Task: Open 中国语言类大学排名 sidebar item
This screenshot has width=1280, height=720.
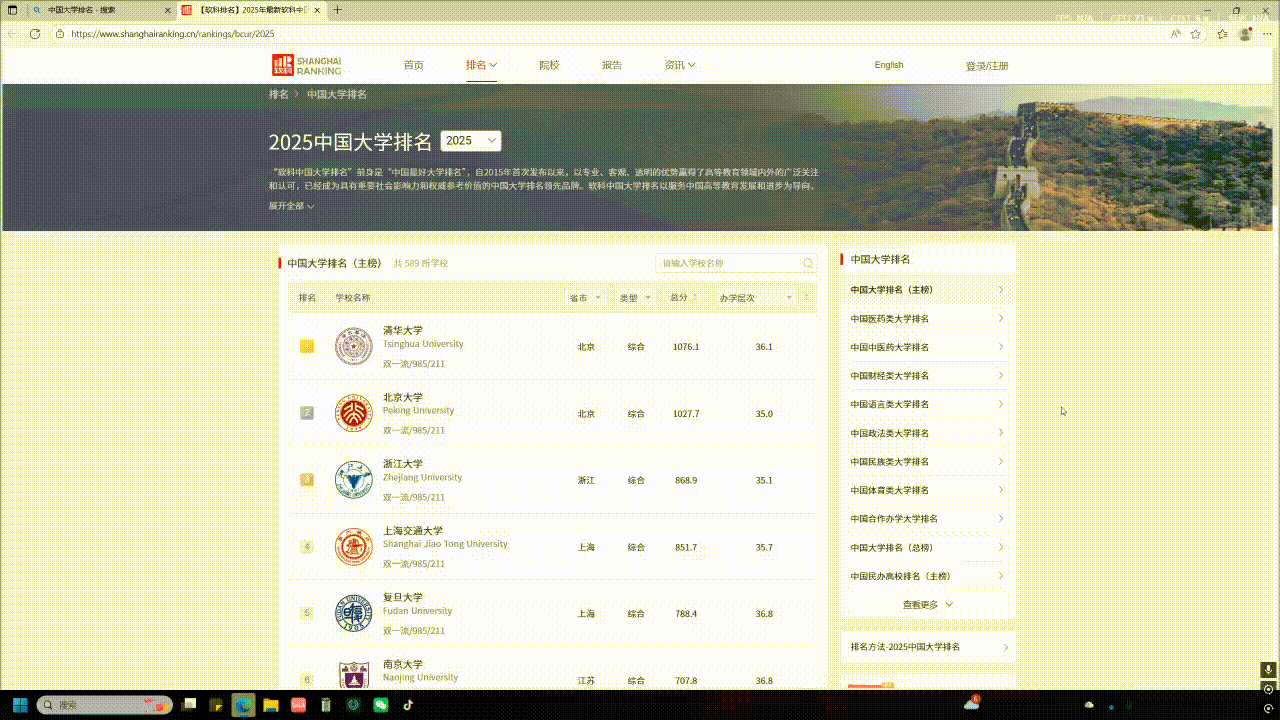Action: tap(927, 404)
